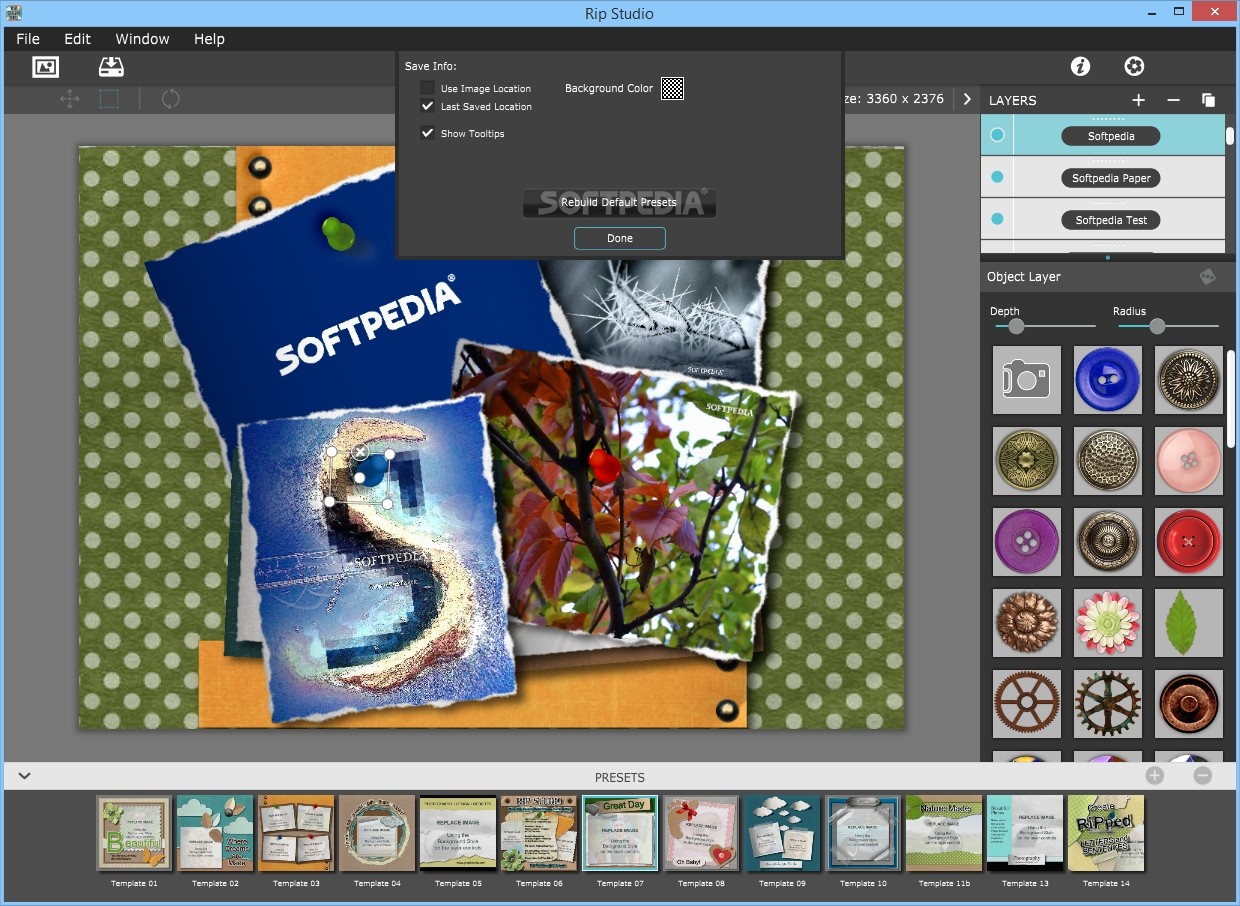Choose the green leaf object
This screenshot has width=1240, height=906.
[x=1189, y=623]
